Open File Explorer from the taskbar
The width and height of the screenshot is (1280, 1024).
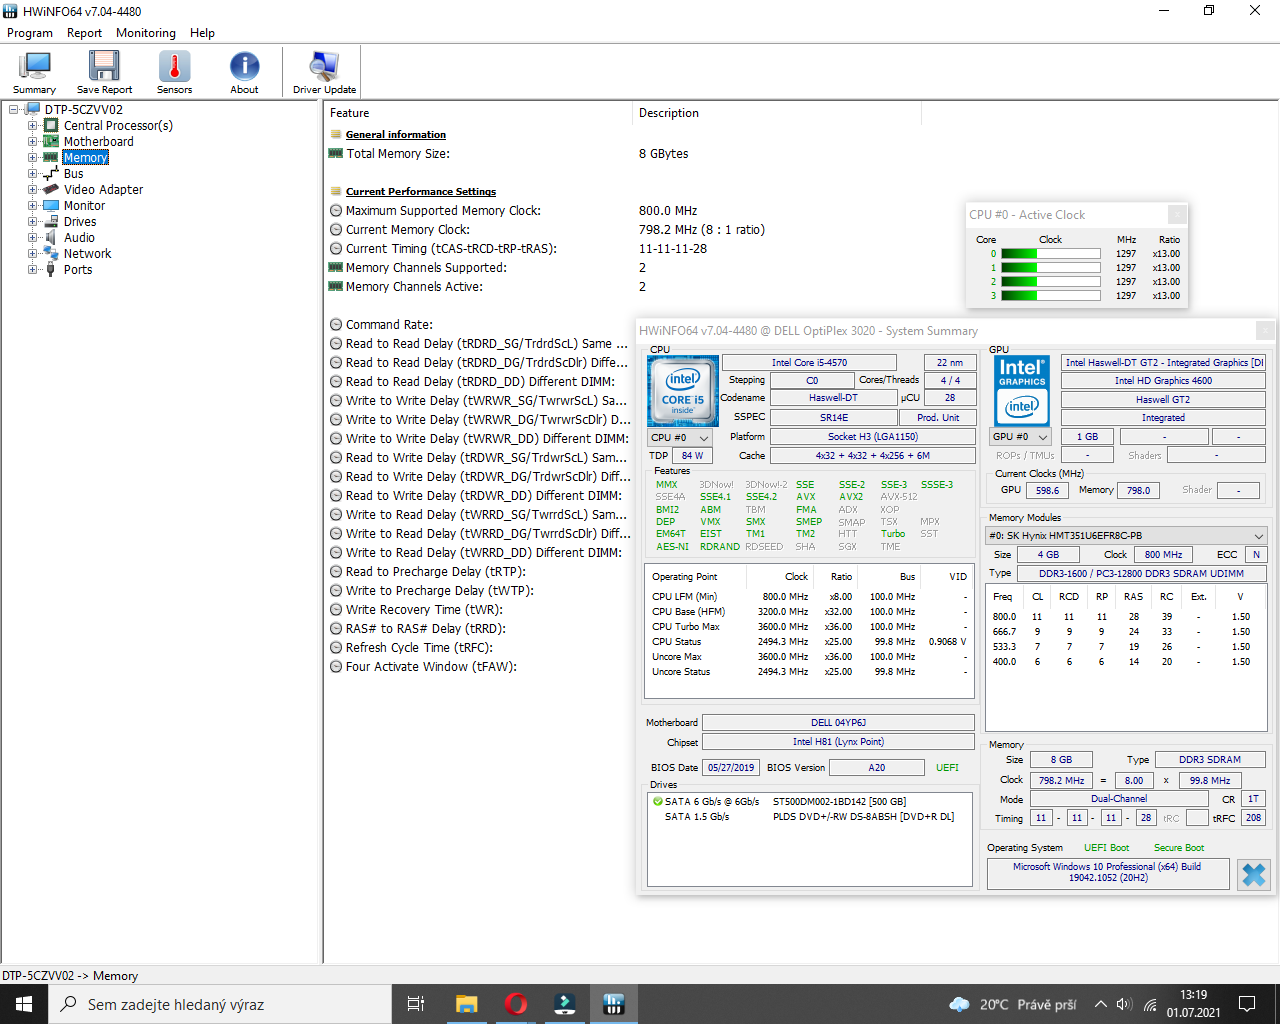coord(466,1004)
